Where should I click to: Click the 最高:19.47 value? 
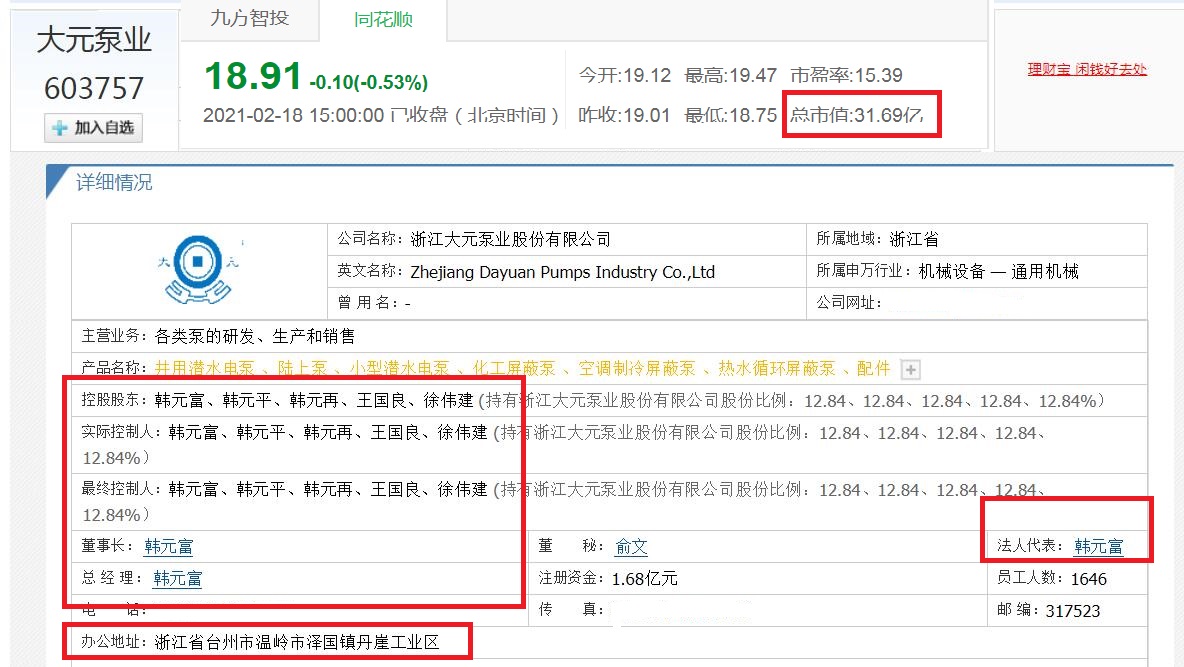[x=730, y=75]
